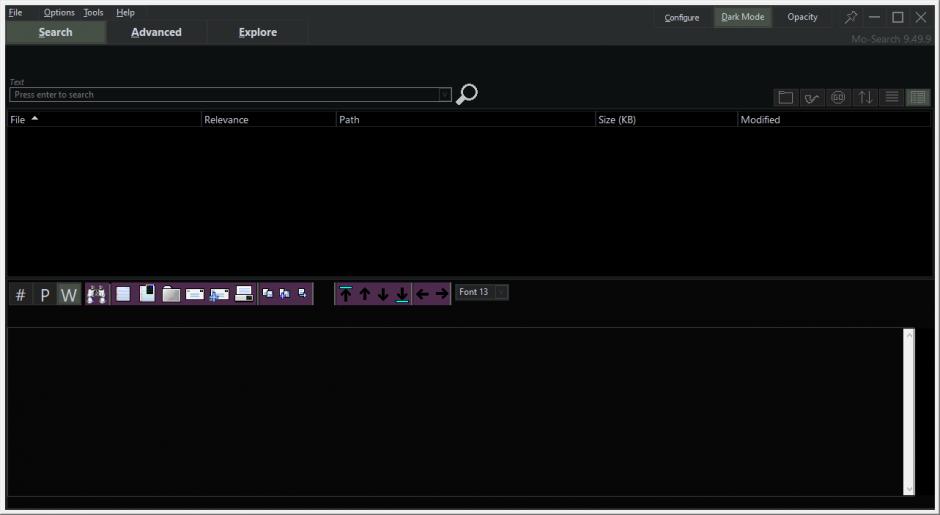Click the first small copy icon
940x515 pixels.
click(x=267, y=293)
